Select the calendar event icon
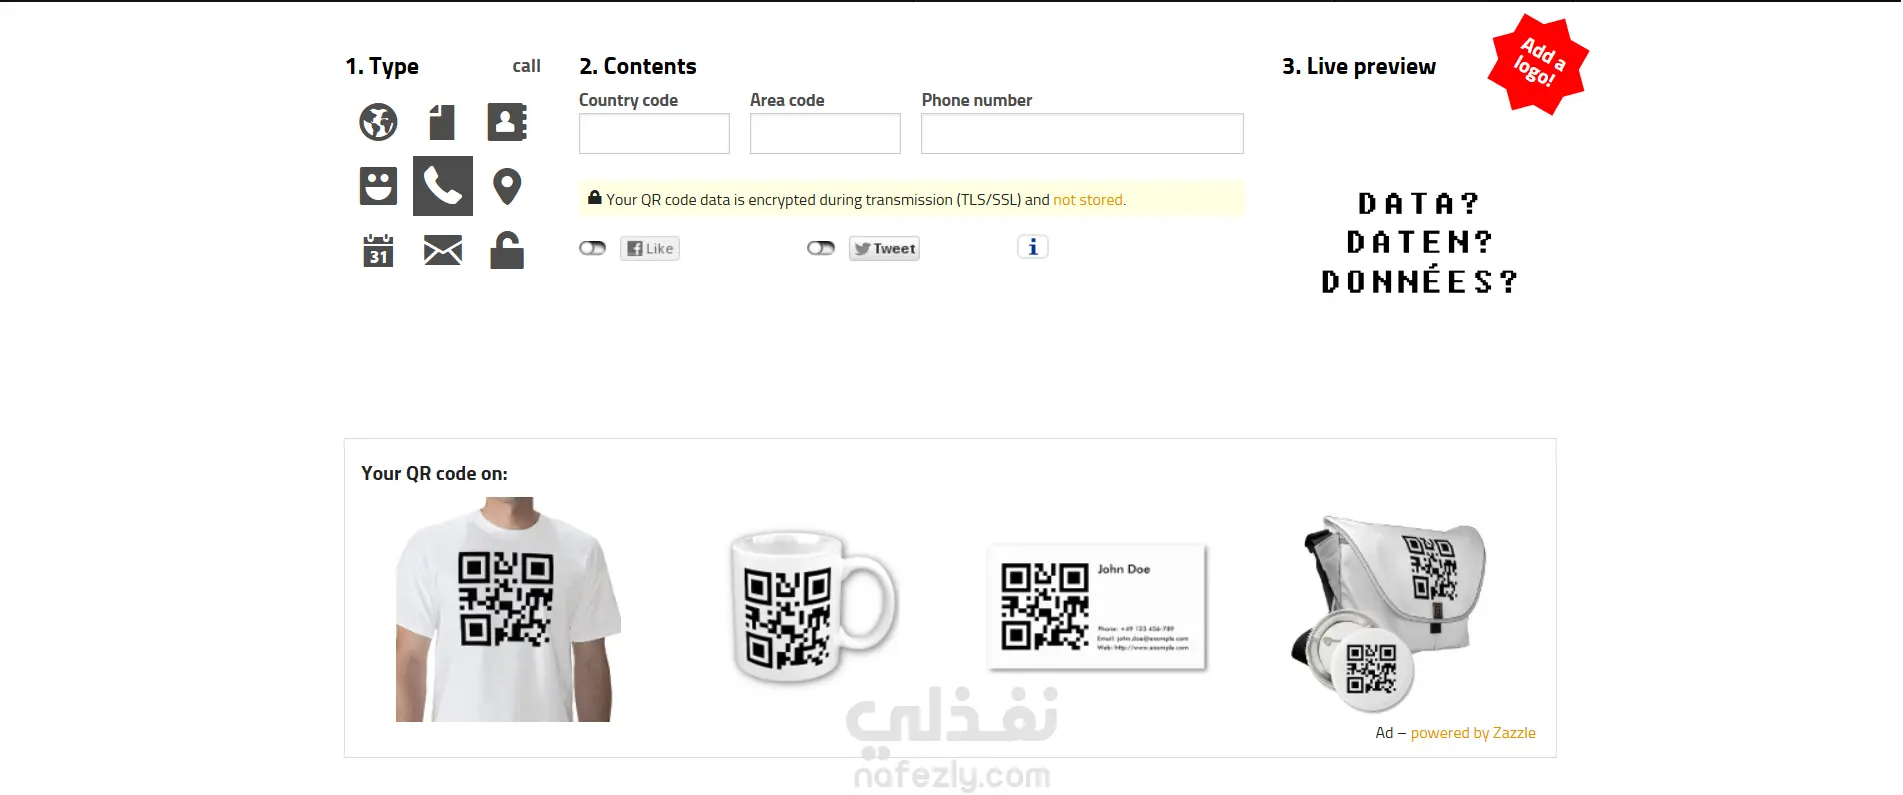The height and width of the screenshot is (795, 1903). 378,250
